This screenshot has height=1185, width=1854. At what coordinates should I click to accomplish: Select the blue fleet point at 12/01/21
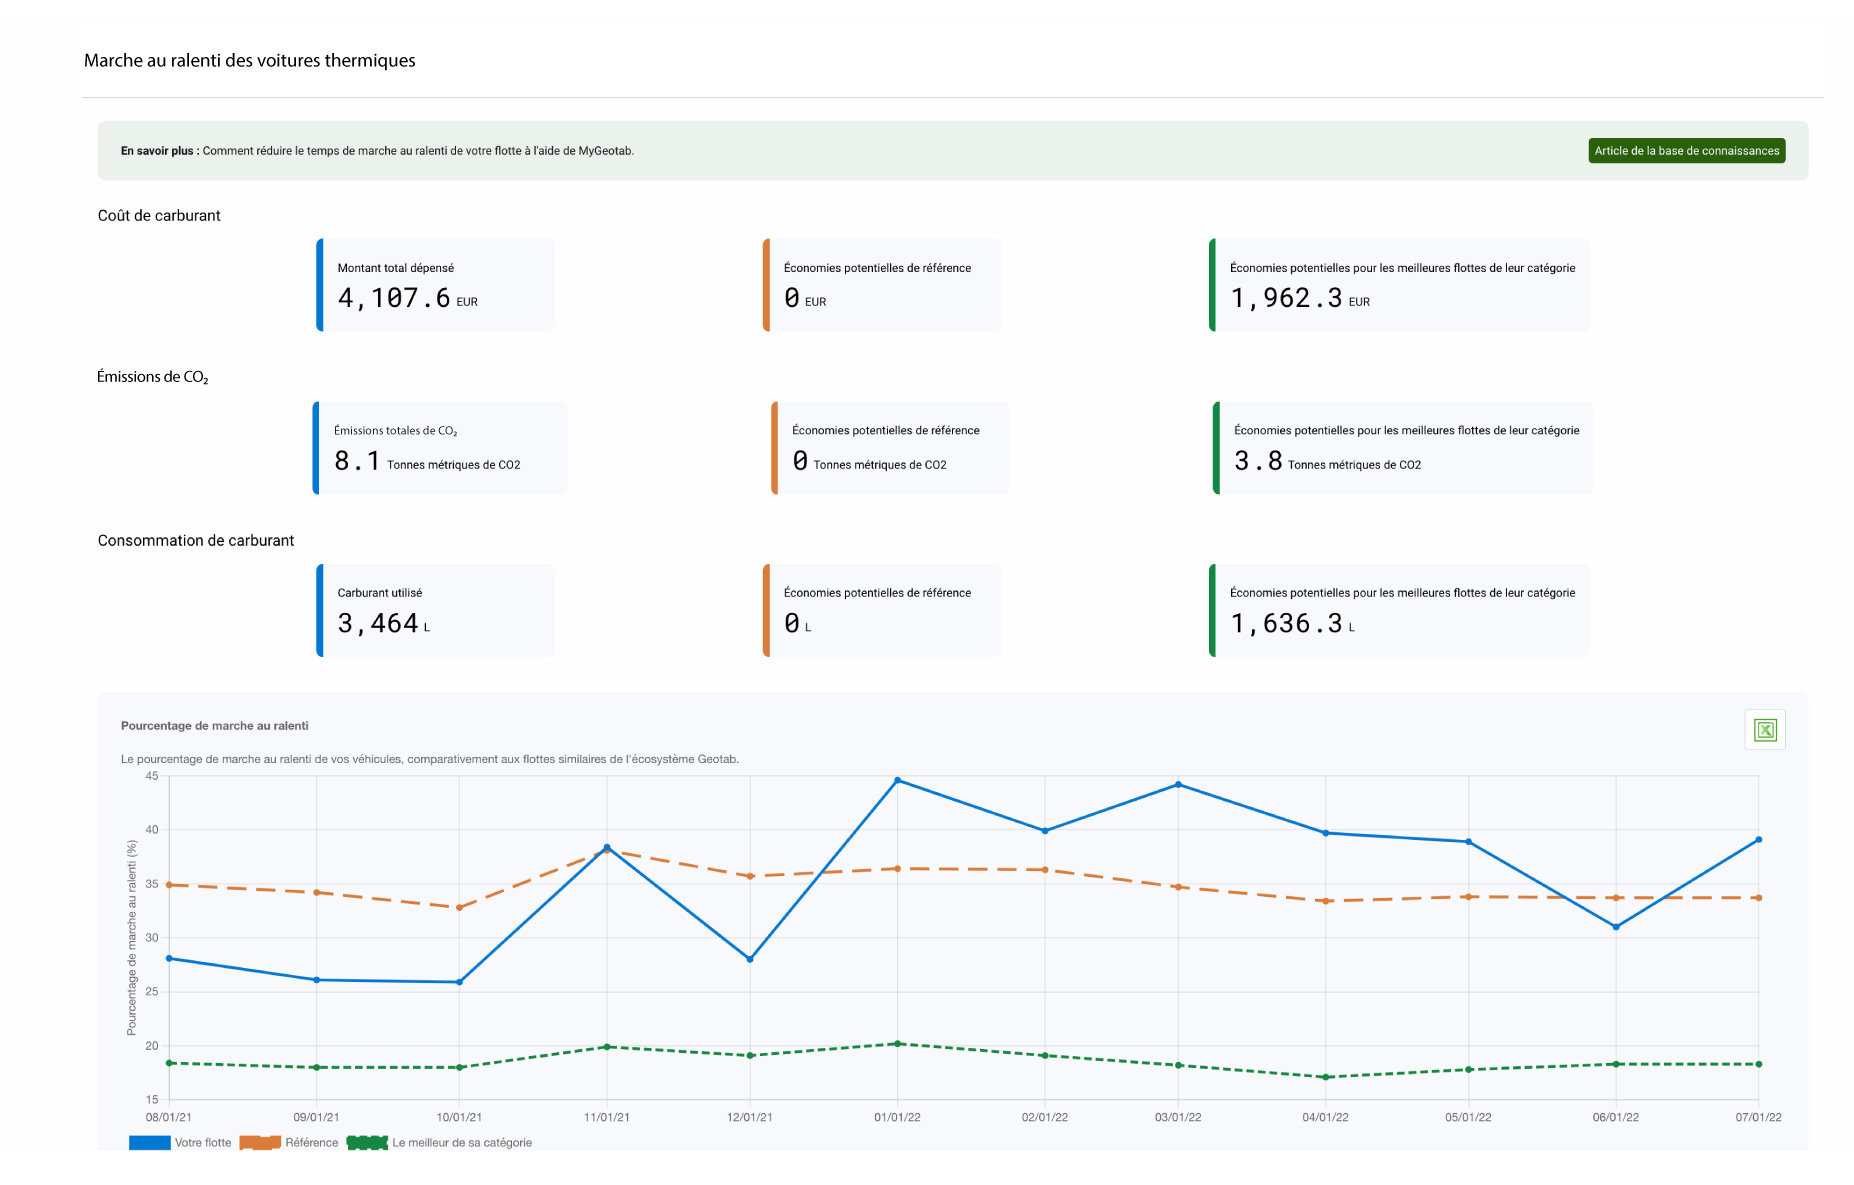click(x=750, y=959)
